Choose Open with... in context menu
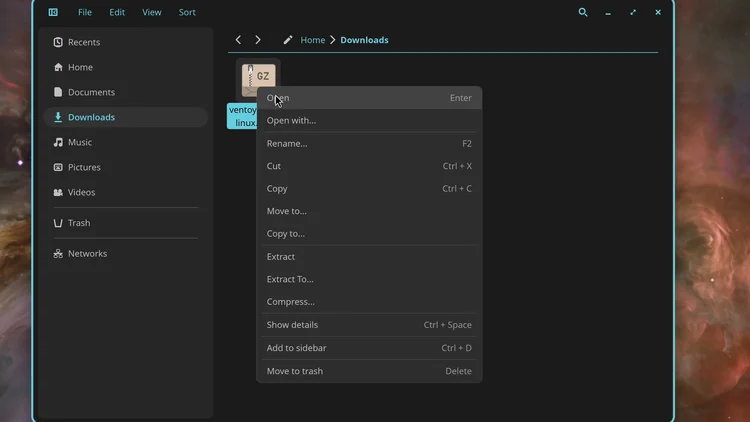The height and width of the screenshot is (422, 750). click(369, 121)
